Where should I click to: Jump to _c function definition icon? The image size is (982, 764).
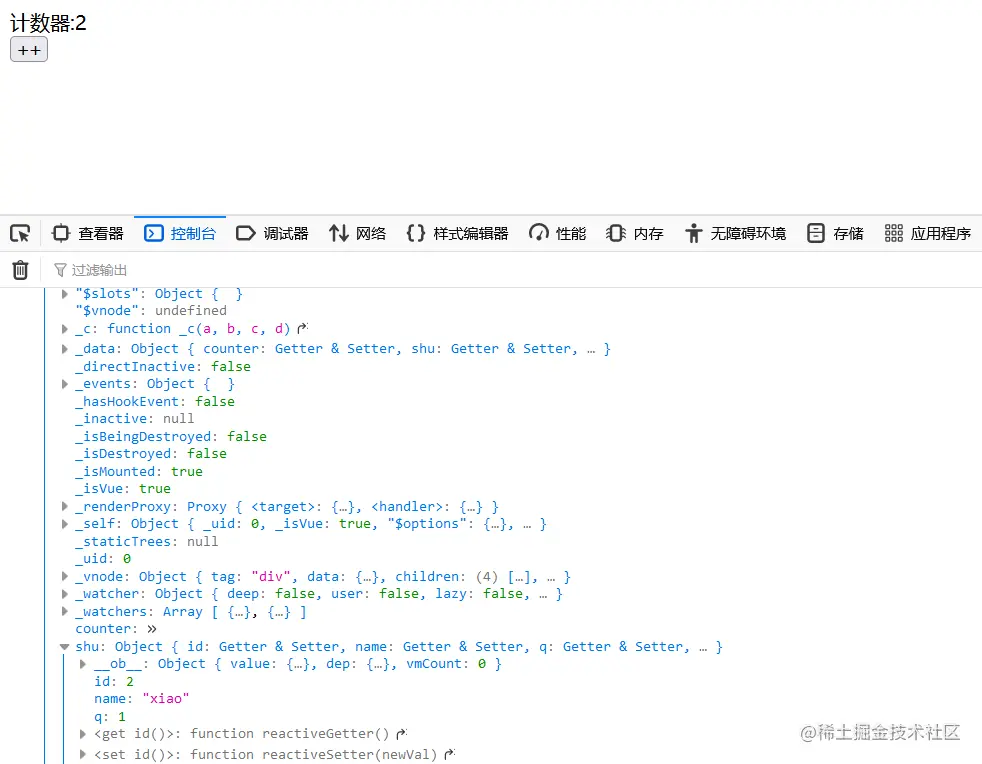pyautogui.click(x=302, y=328)
